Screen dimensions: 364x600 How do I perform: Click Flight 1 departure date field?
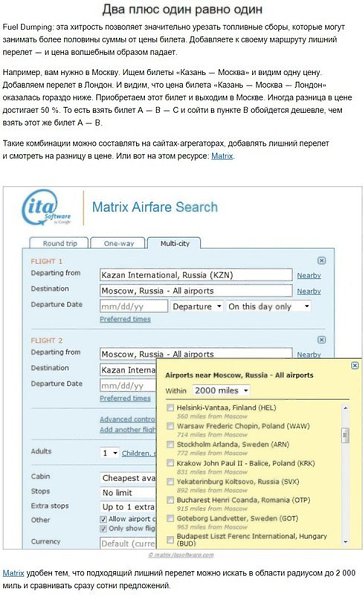click(134, 307)
